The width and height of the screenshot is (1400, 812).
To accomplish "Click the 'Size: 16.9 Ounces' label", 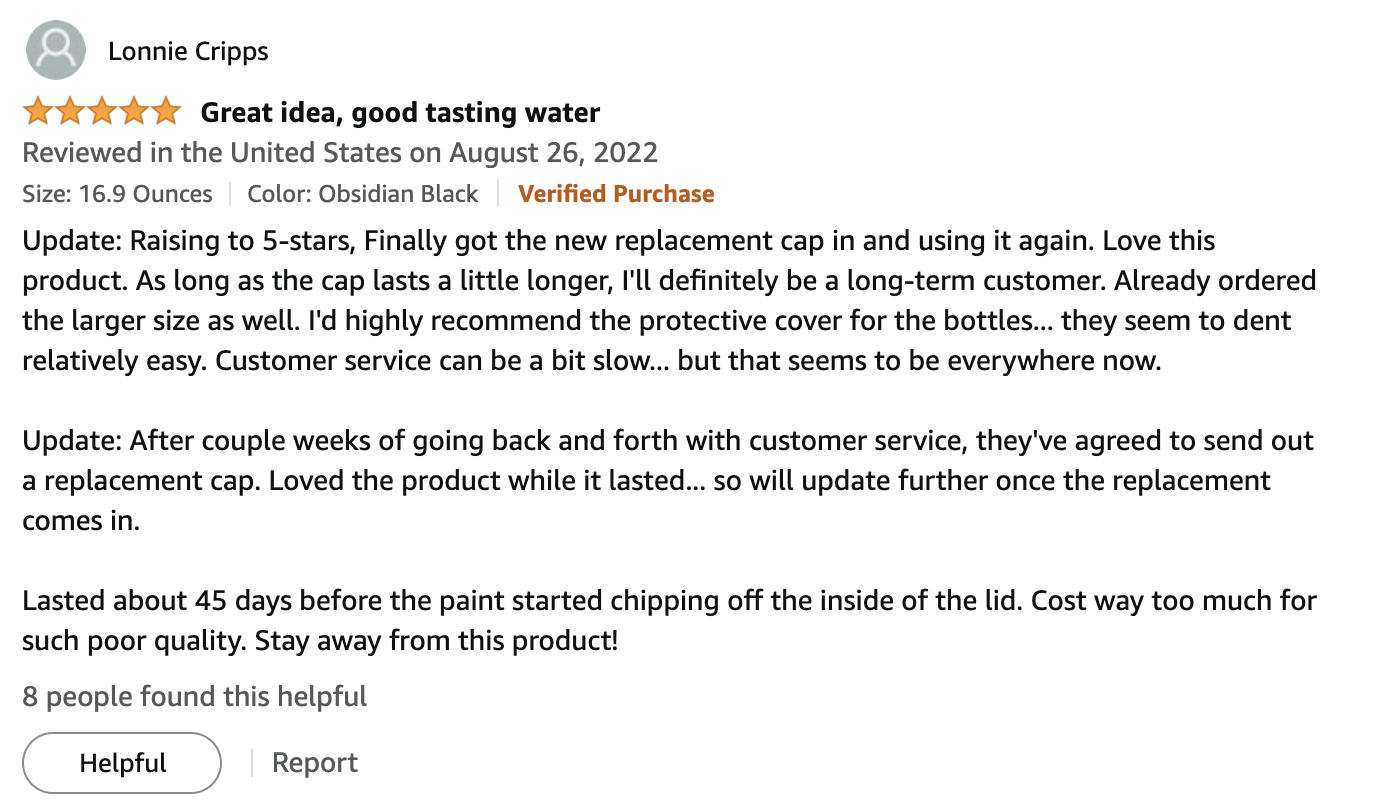I will (117, 194).
